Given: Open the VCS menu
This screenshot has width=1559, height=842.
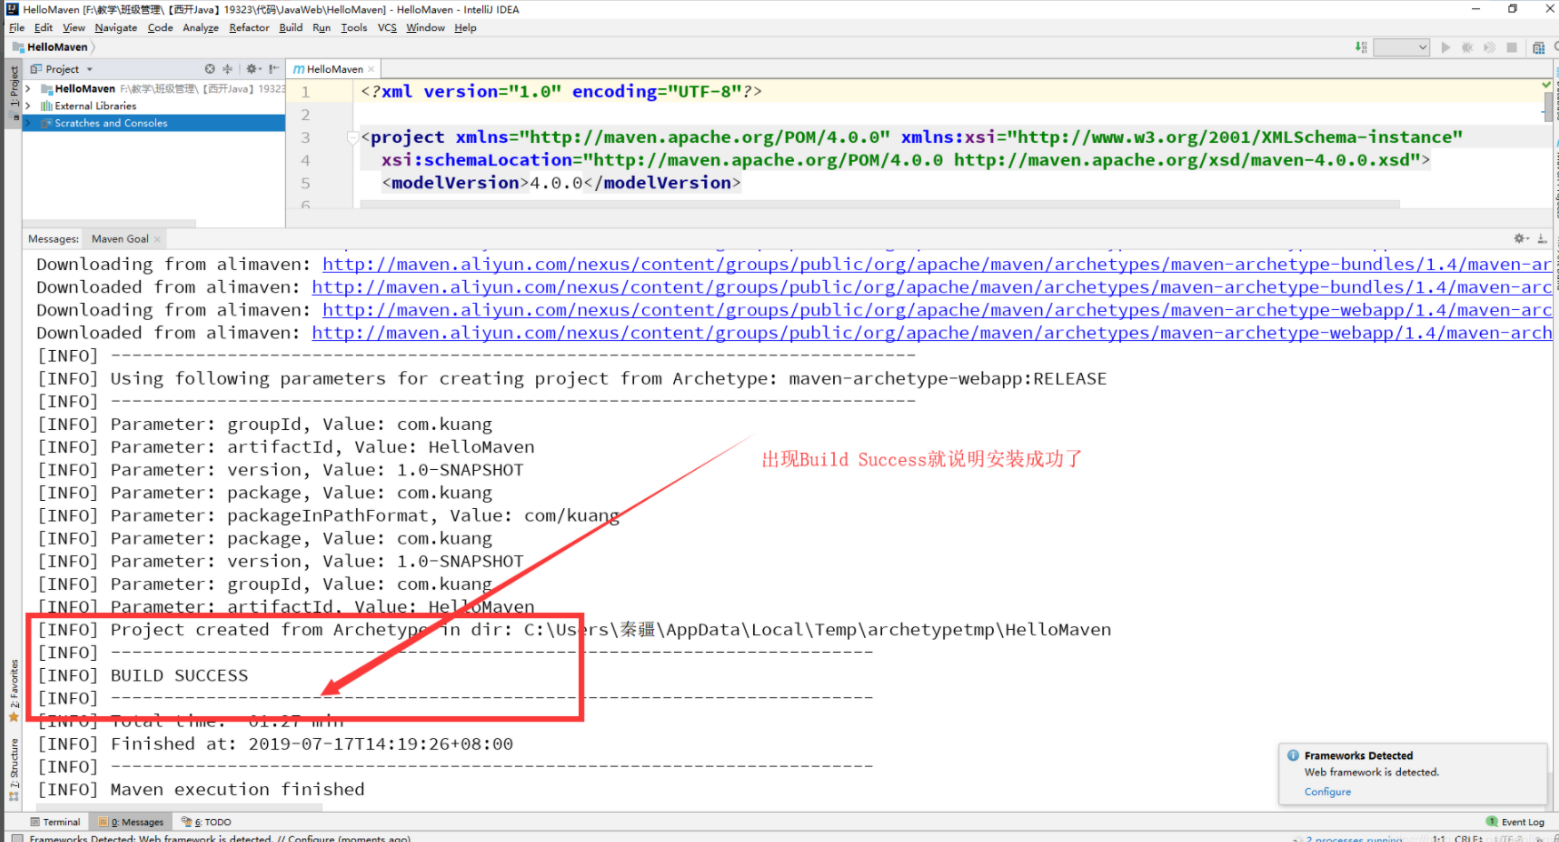Looking at the screenshot, I should click(x=387, y=28).
